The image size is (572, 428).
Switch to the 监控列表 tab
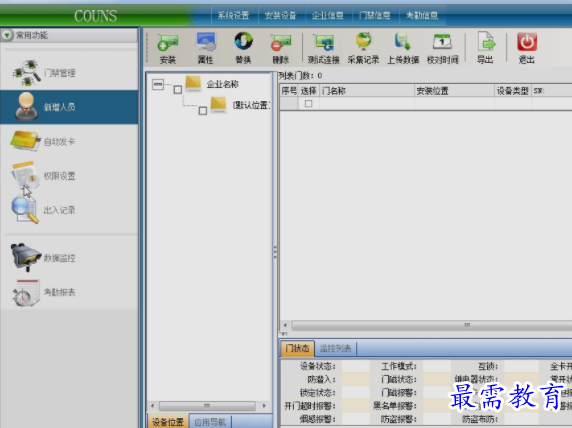tap(336, 348)
